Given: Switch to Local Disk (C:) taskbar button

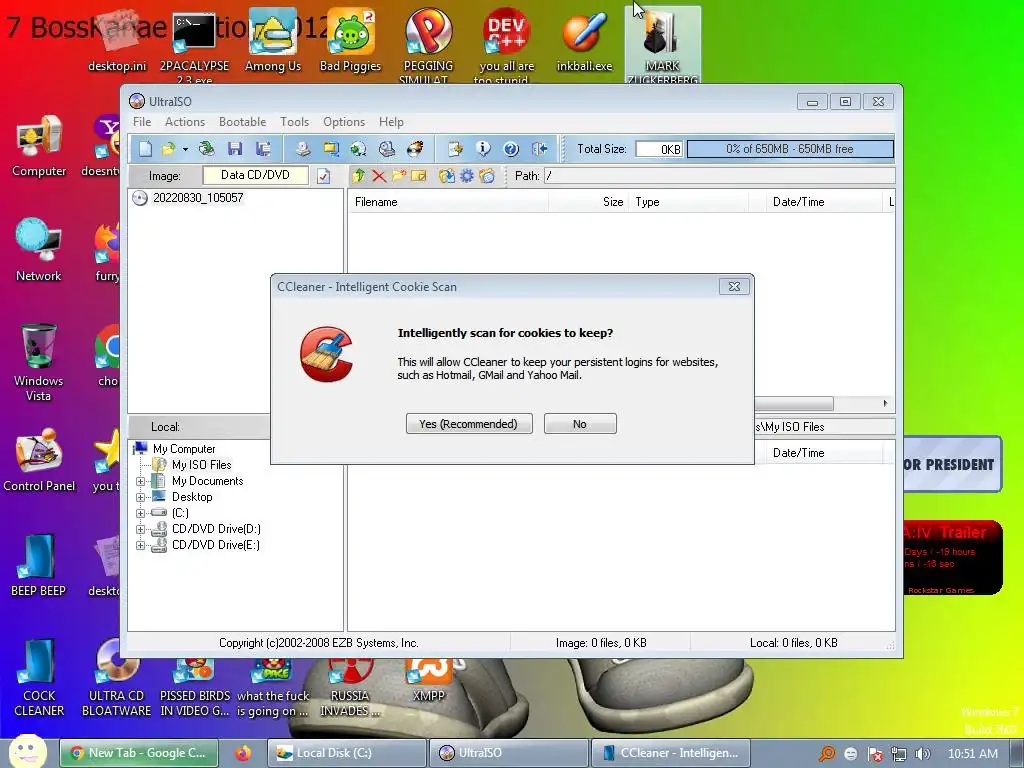Looking at the screenshot, I should pos(347,753).
